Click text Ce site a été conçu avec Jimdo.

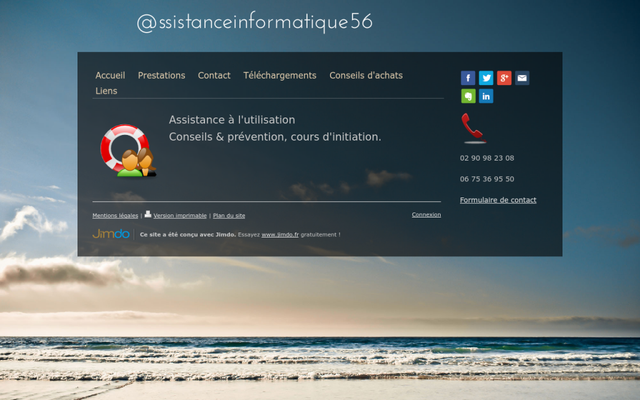188,235
